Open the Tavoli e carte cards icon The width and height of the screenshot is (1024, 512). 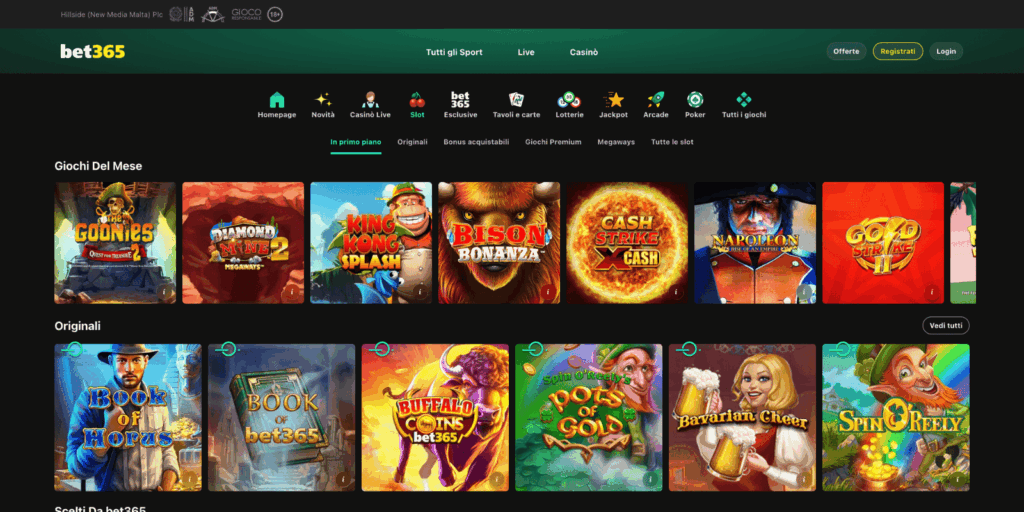coord(517,100)
